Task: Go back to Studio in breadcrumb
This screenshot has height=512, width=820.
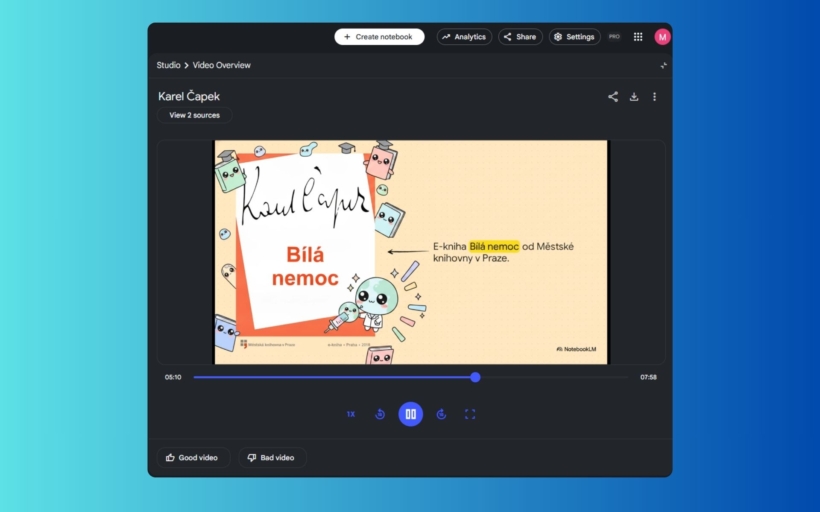Action: (168, 65)
